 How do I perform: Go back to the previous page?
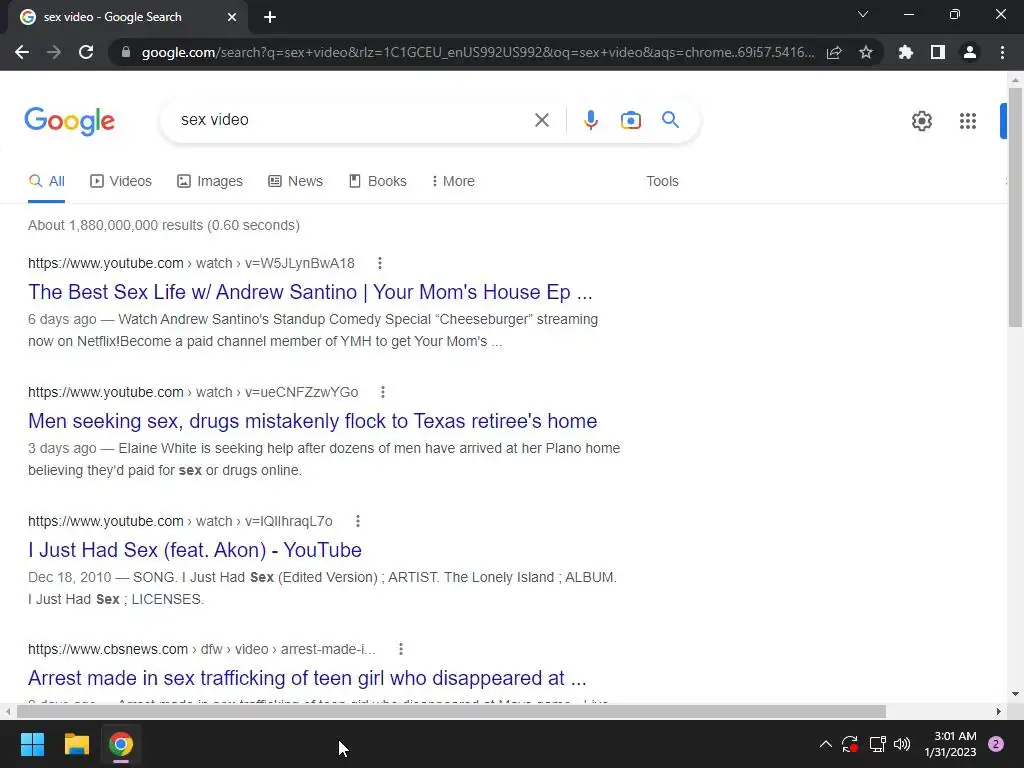click(x=22, y=52)
